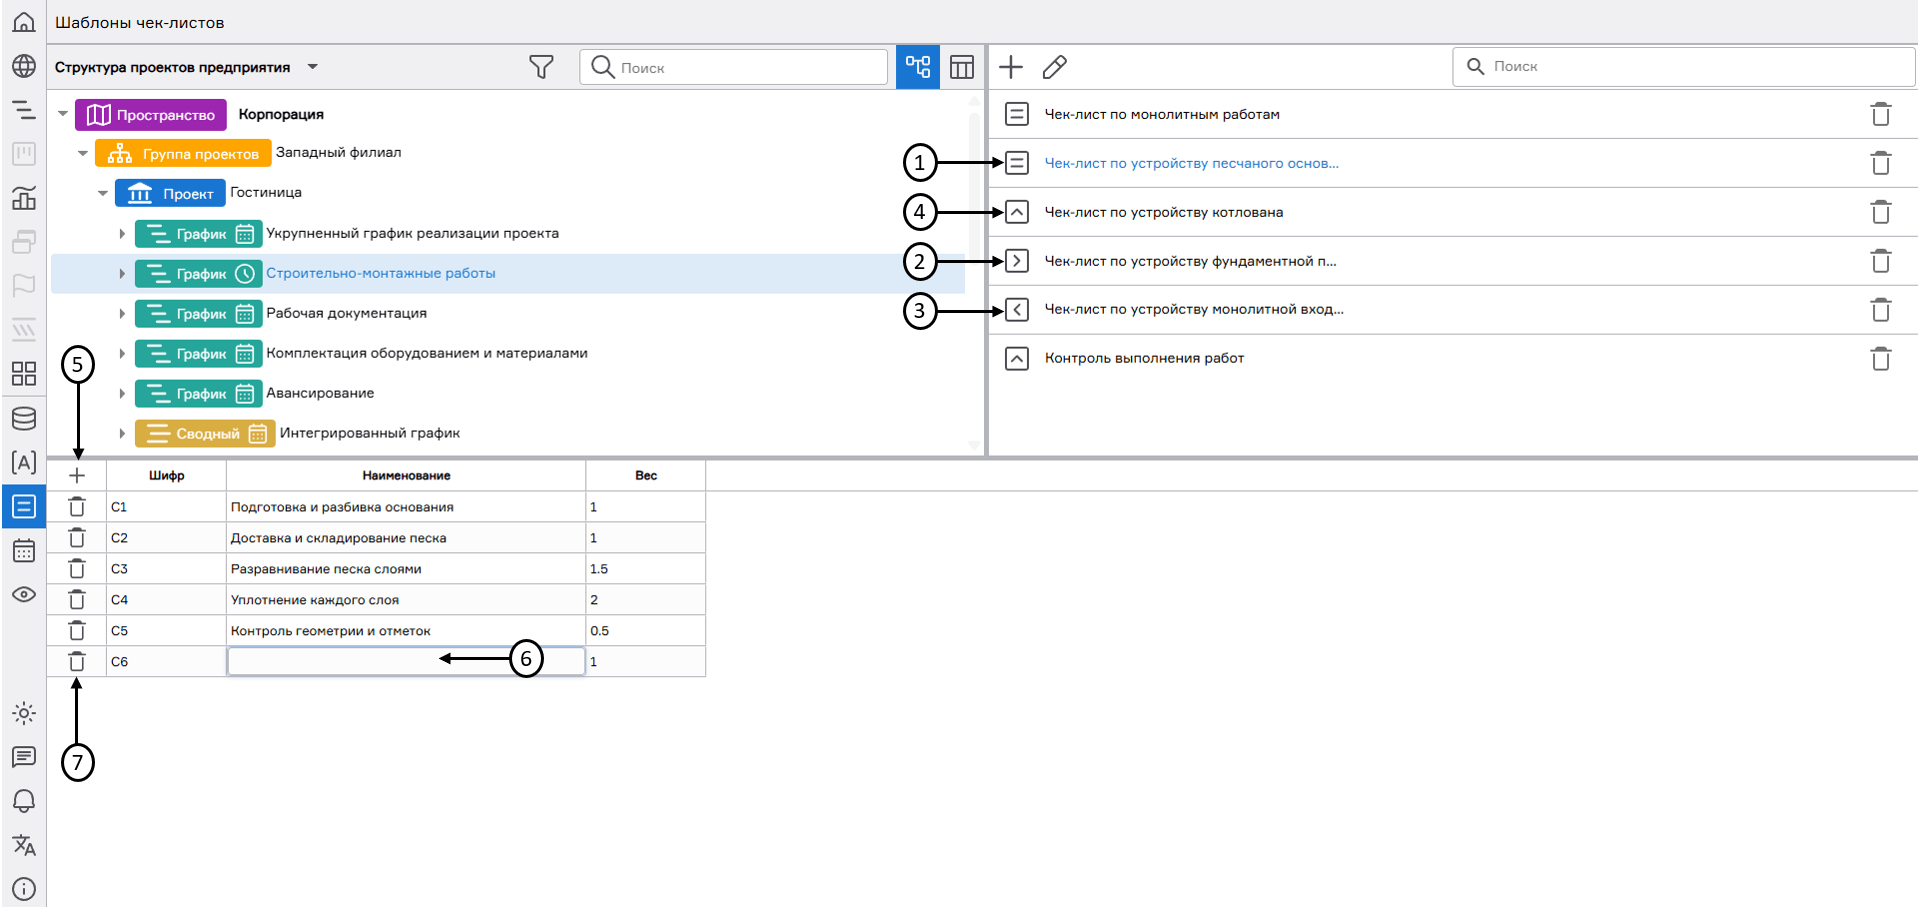Click the filter funnel icon
1918x907 pixels.
[x=541, y=67]
